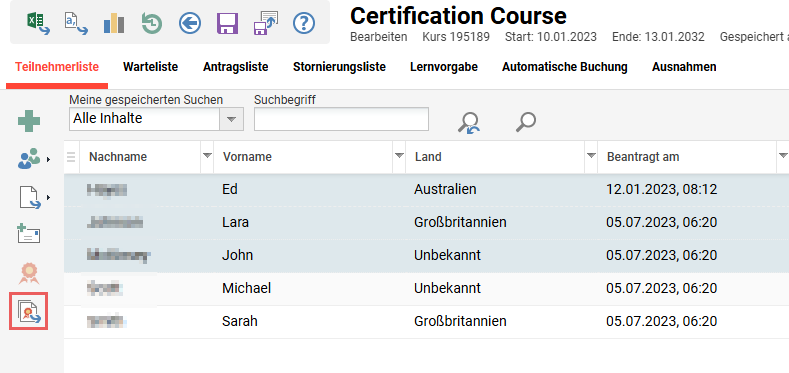Select the row with Vorname Ed

(x=426, y=190)
